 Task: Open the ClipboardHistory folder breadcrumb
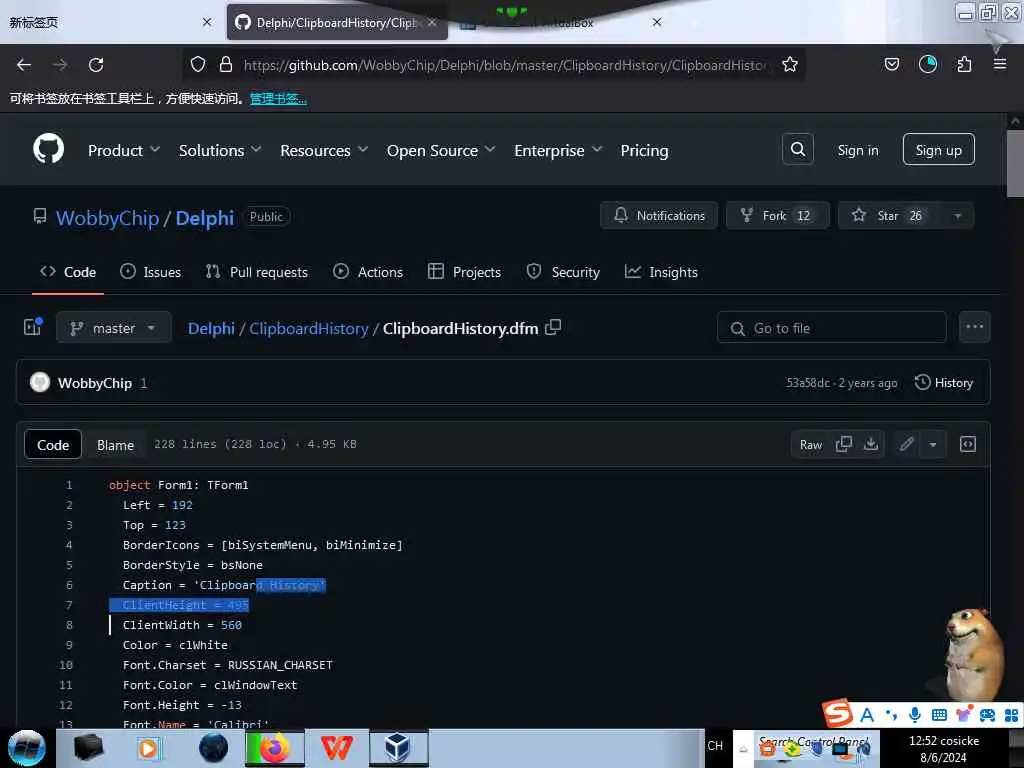click(x=309, y=328)
